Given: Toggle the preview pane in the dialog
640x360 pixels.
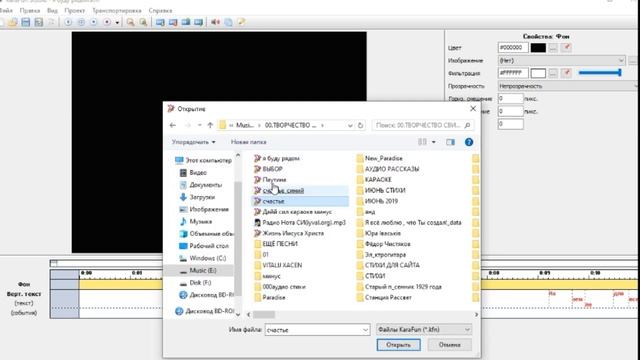Looking at the screenshot, I should pyautogui.click(x=450, y=142).
